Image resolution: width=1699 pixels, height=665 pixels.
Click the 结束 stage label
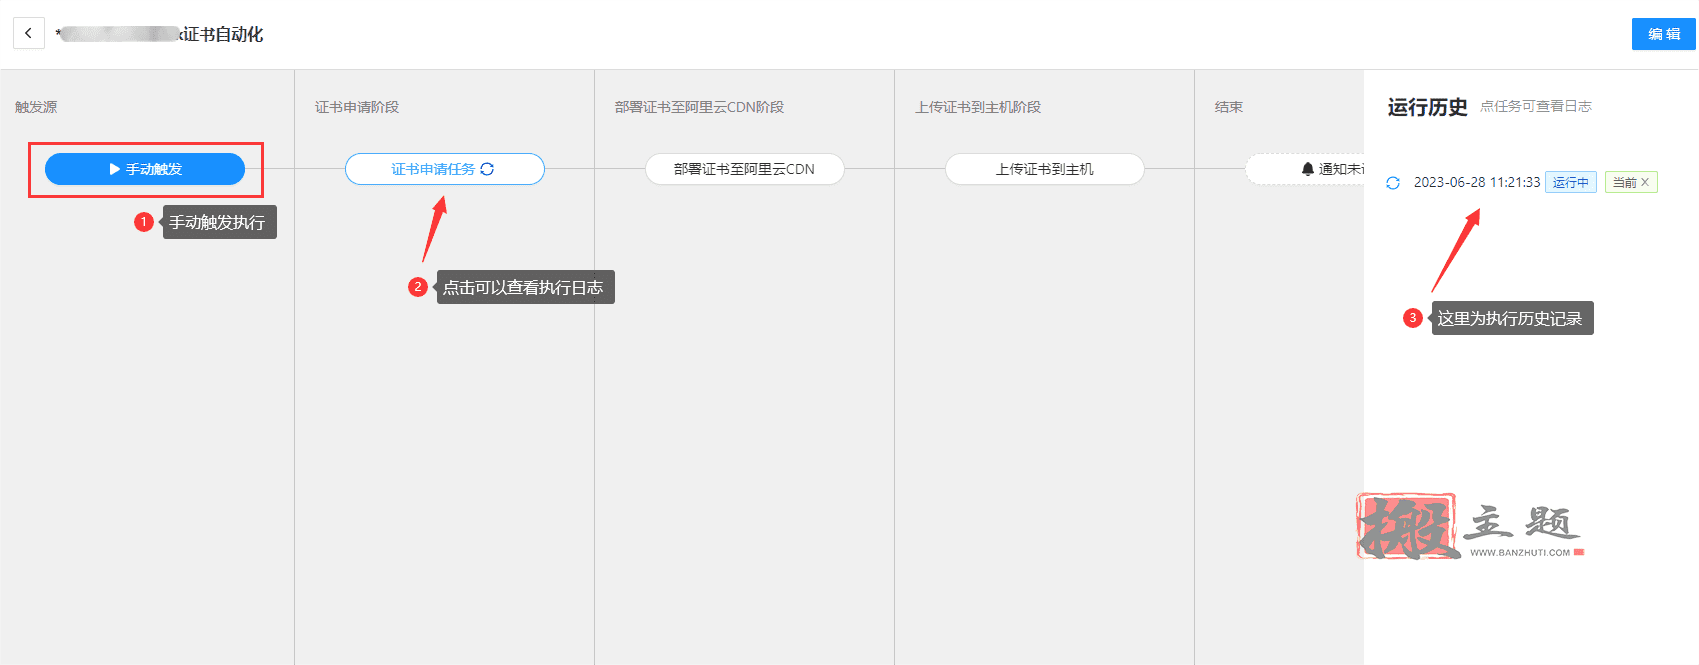pyautogui.click(x=1229, y=107)
